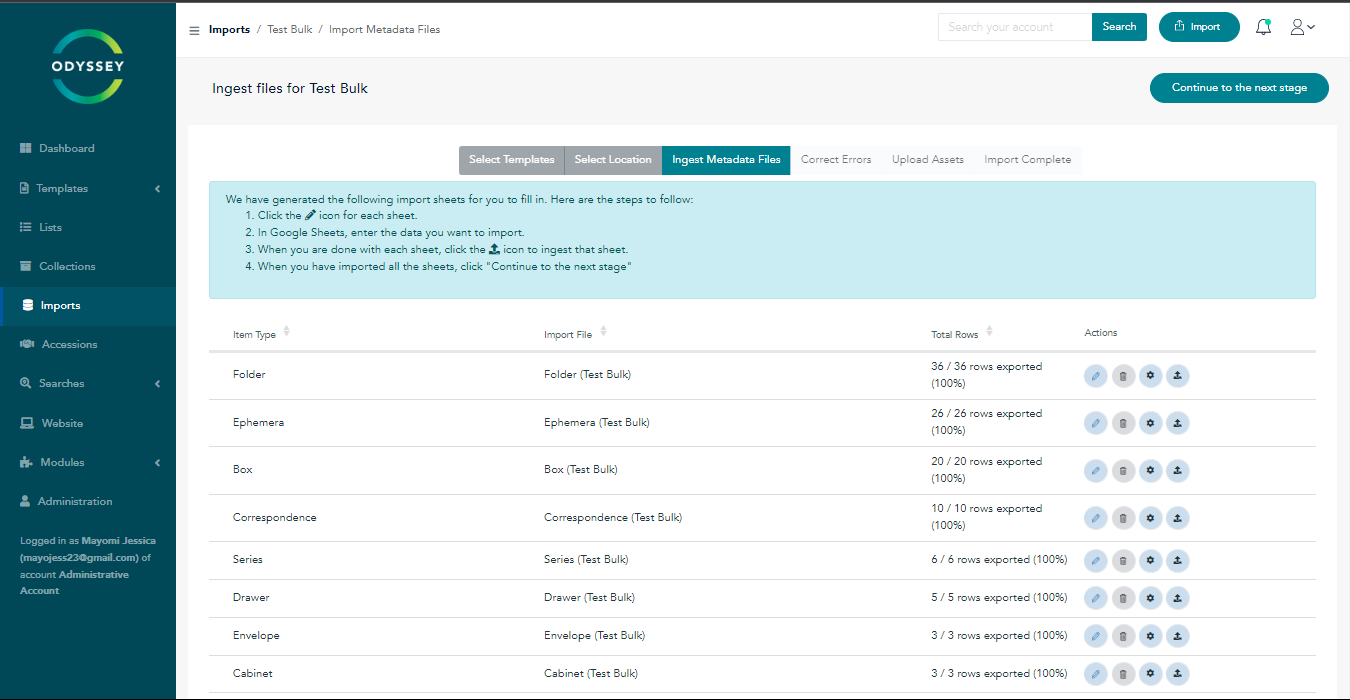Click the Drawer item type cell

(251, 598)
